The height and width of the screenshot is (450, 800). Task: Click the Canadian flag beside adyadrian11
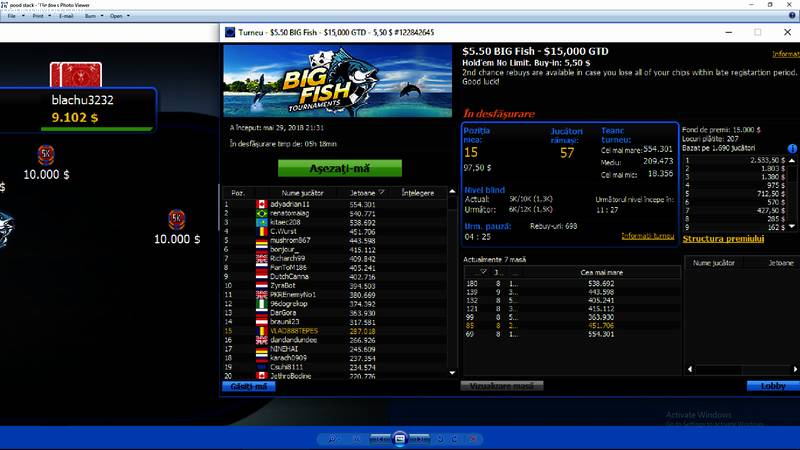262,204
